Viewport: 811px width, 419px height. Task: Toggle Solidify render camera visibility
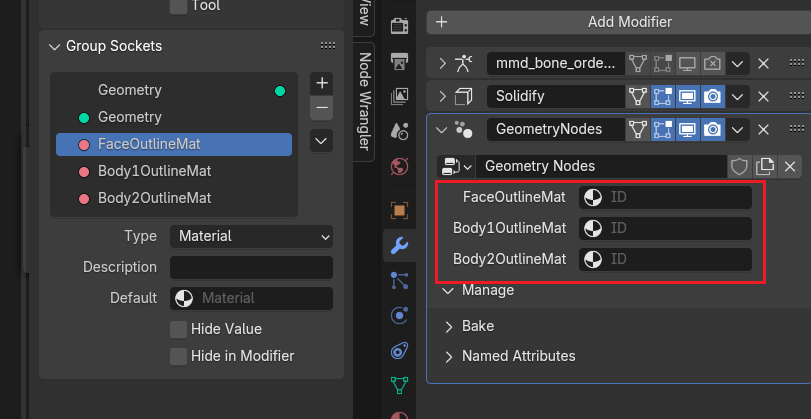[712, 96]
